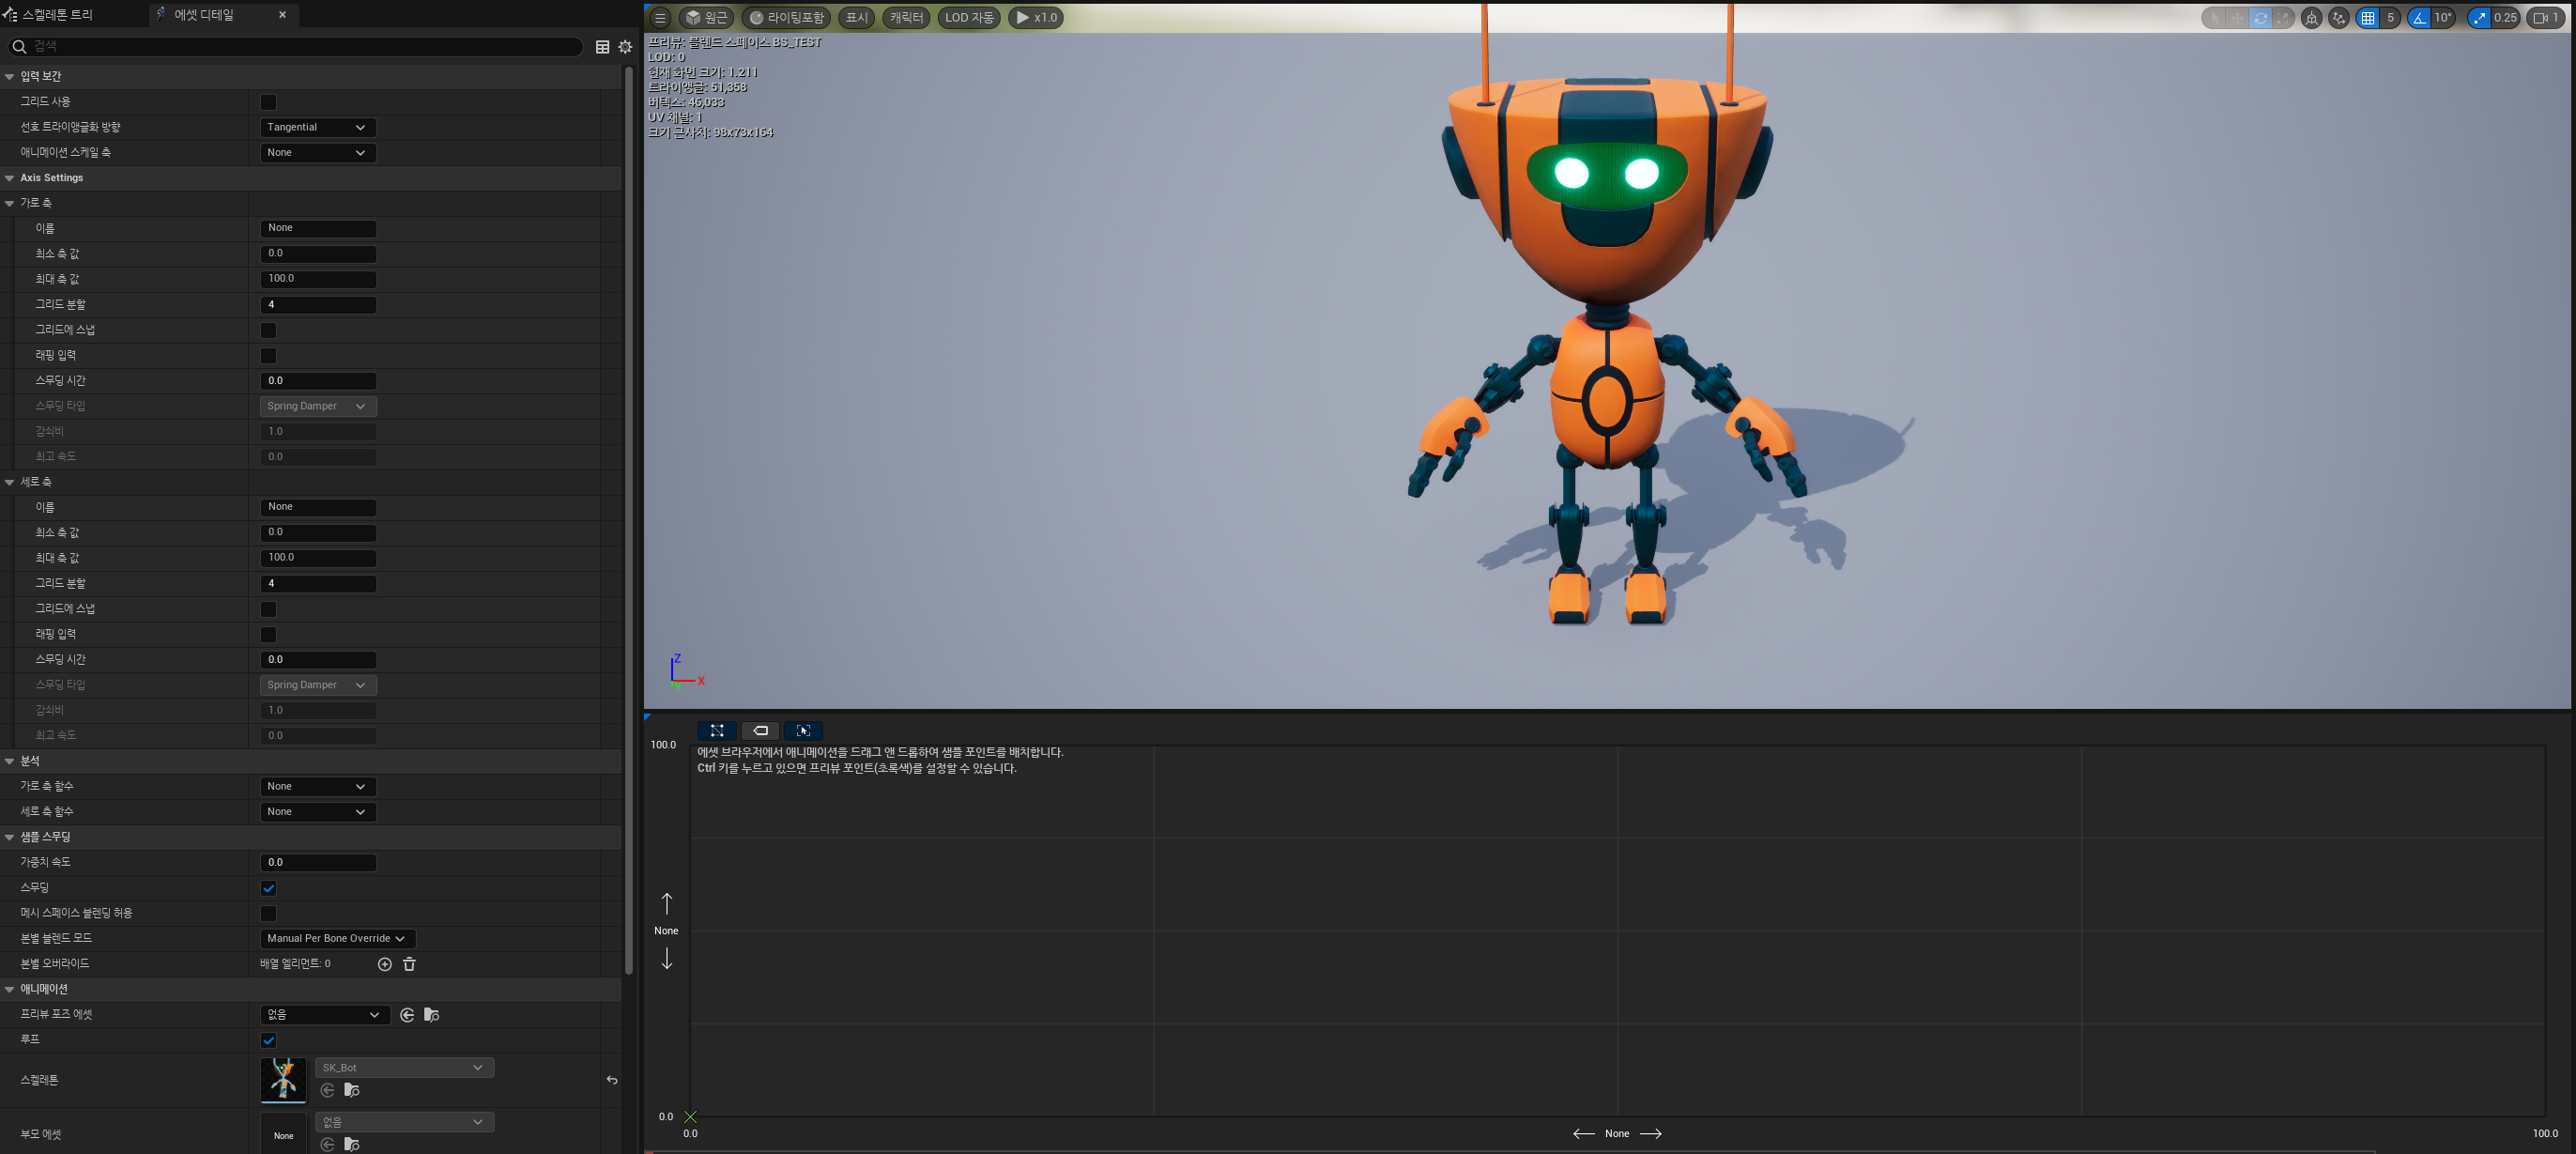Click the SK_Bot skeleton thumbnail
This screenshot has width=2576, height=1154.
coord(283,1080)
